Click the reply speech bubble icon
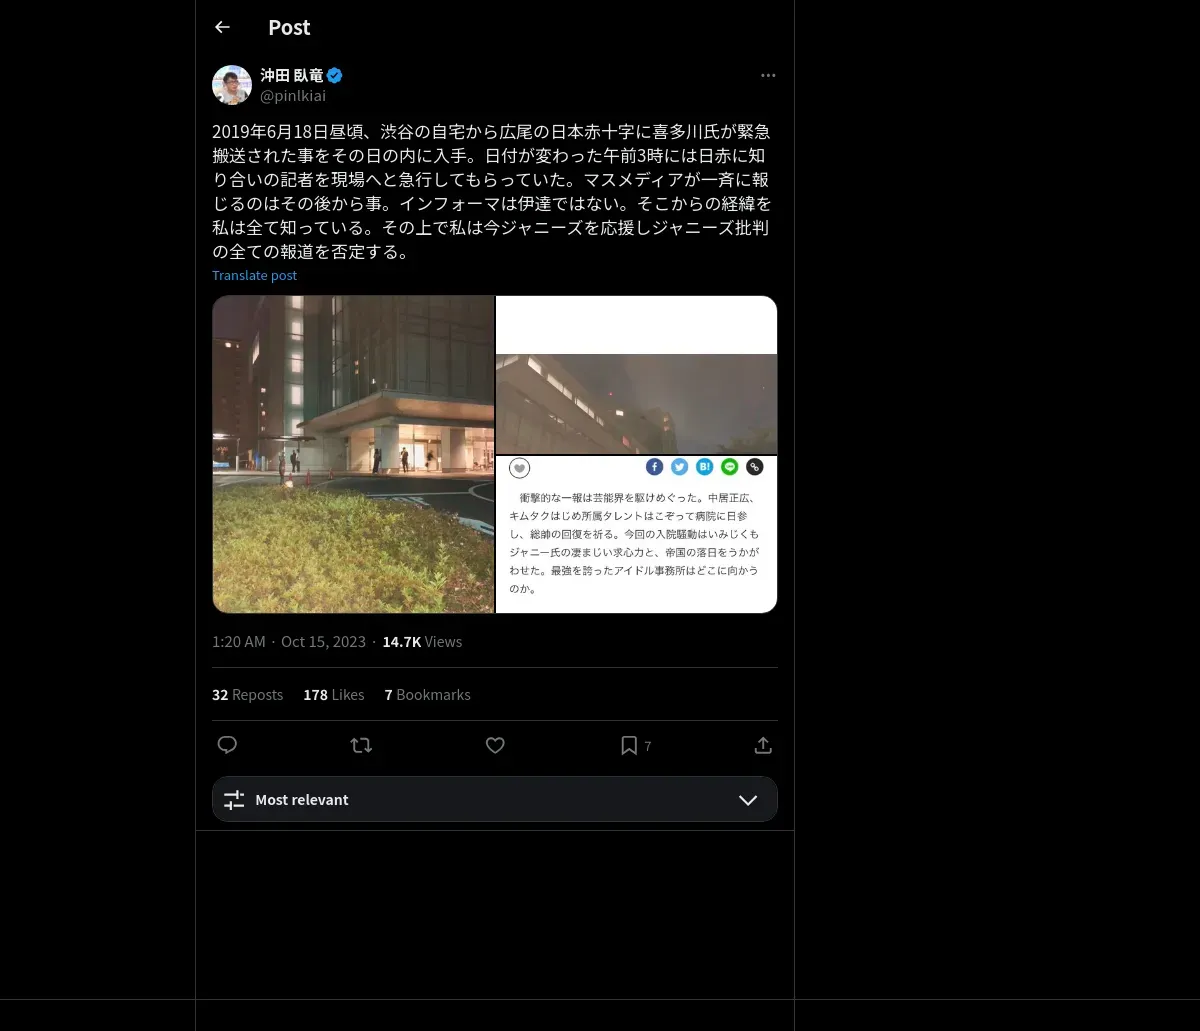This screenshot has width=1200, height=1031. [x=227, y=745]
